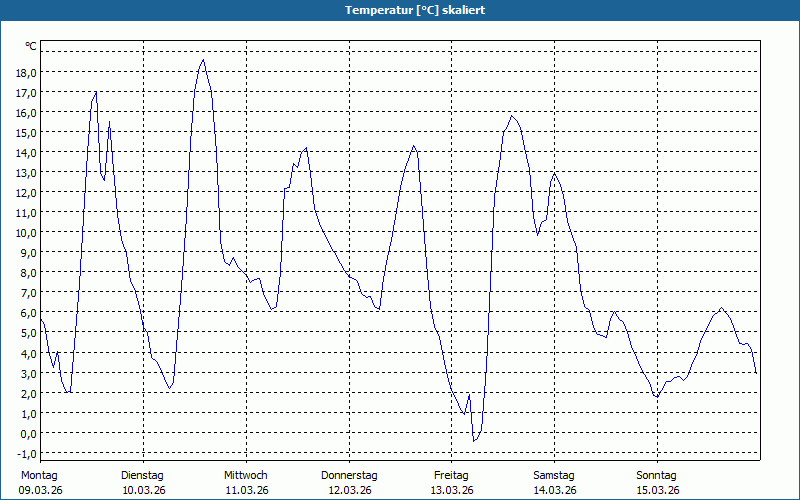The width and height of the screenshot is (800, 500).
Task: Click the 9,0 y-axis value
Action: point(29,253)
